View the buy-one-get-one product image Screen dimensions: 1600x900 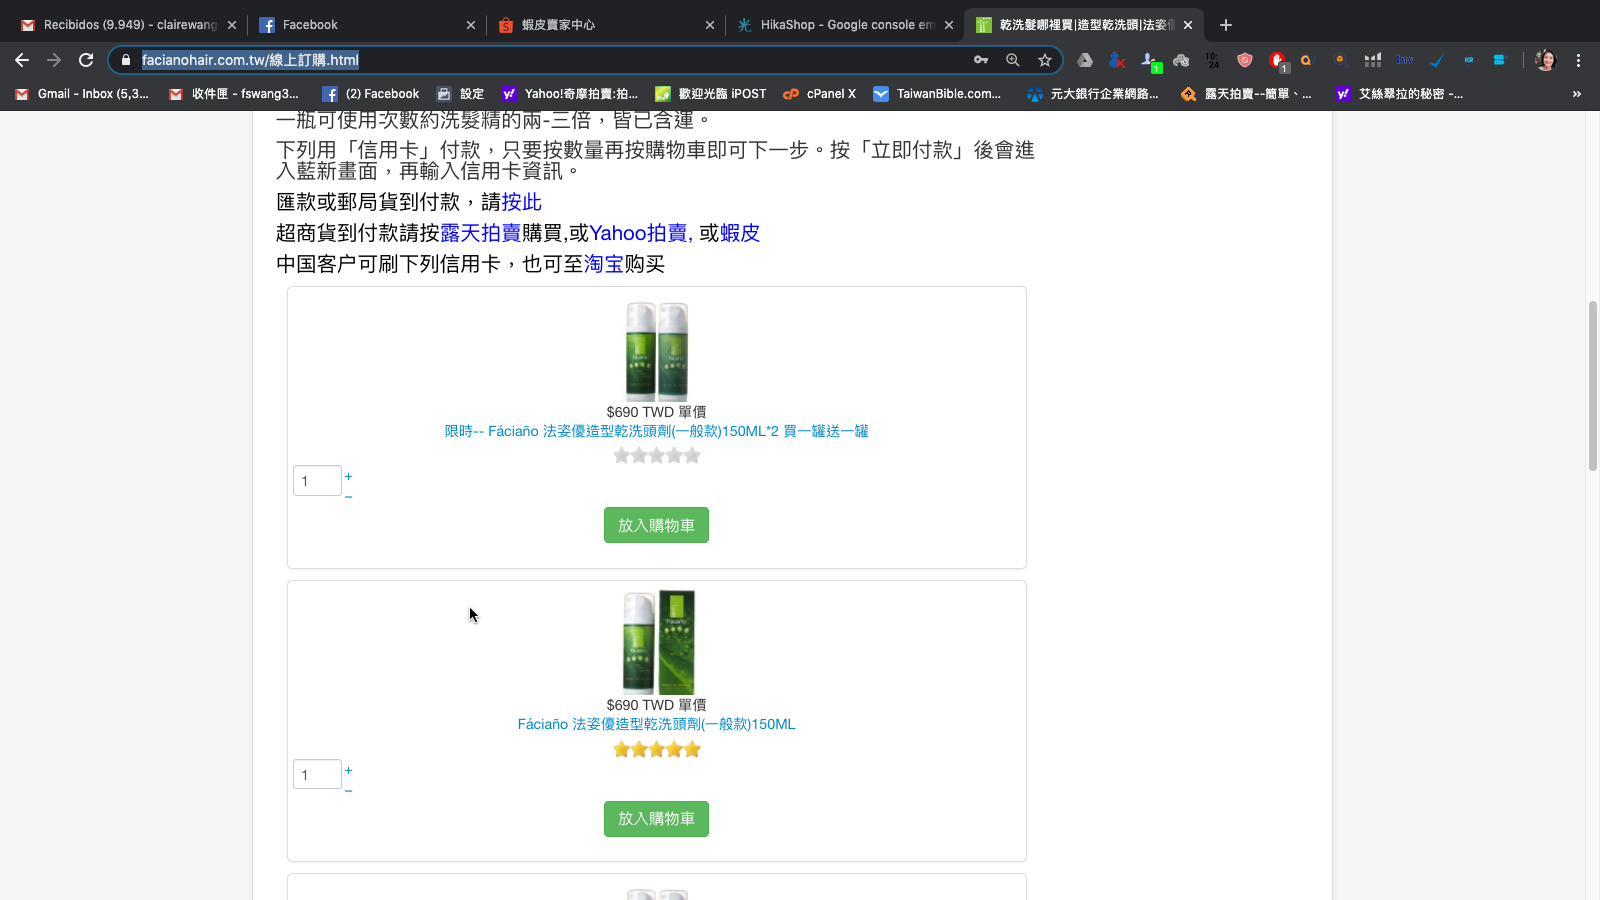click(657, 351)
